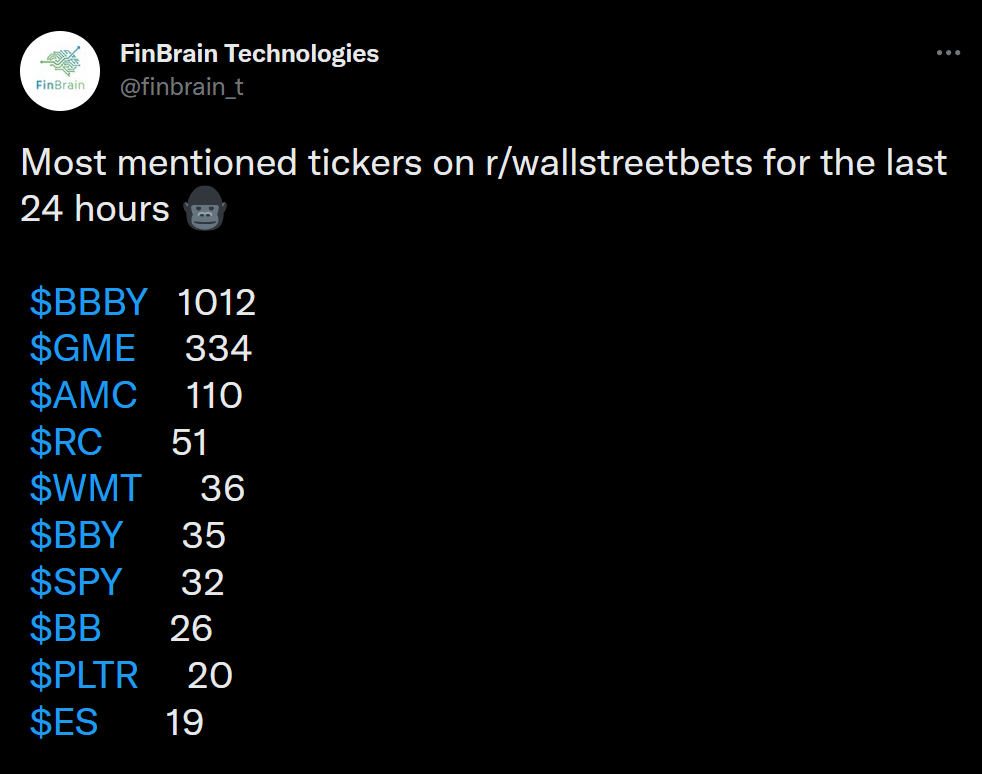This screenshot has width=982, height=774.
Task: Open the $WMT cashtag
Action: 86,488
